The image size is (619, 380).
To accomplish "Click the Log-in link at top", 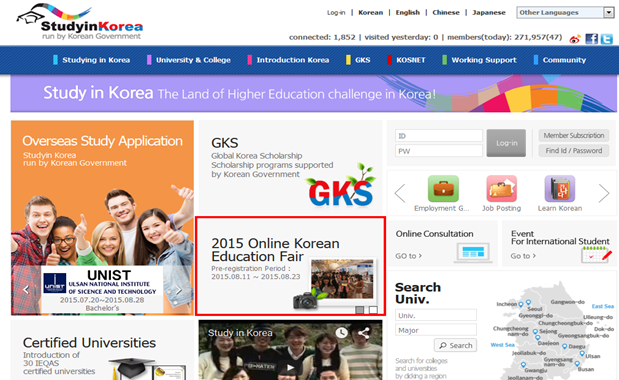I will [x=336, y=13].
